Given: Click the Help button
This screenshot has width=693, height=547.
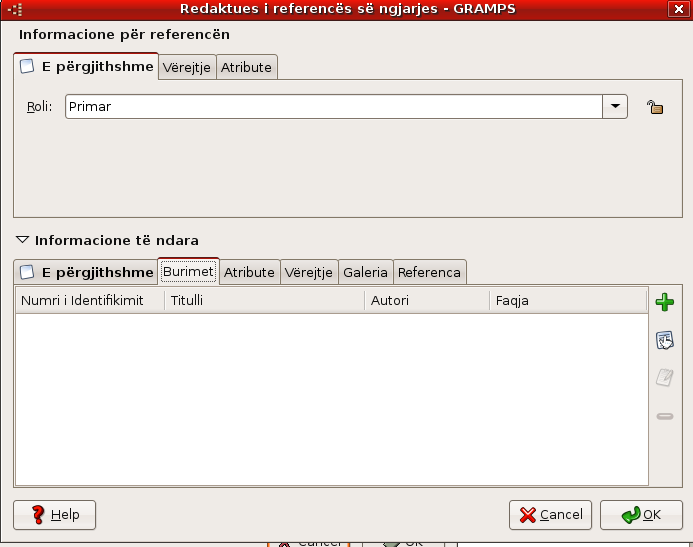Looking at the screenshot, I should click(54, 515).
